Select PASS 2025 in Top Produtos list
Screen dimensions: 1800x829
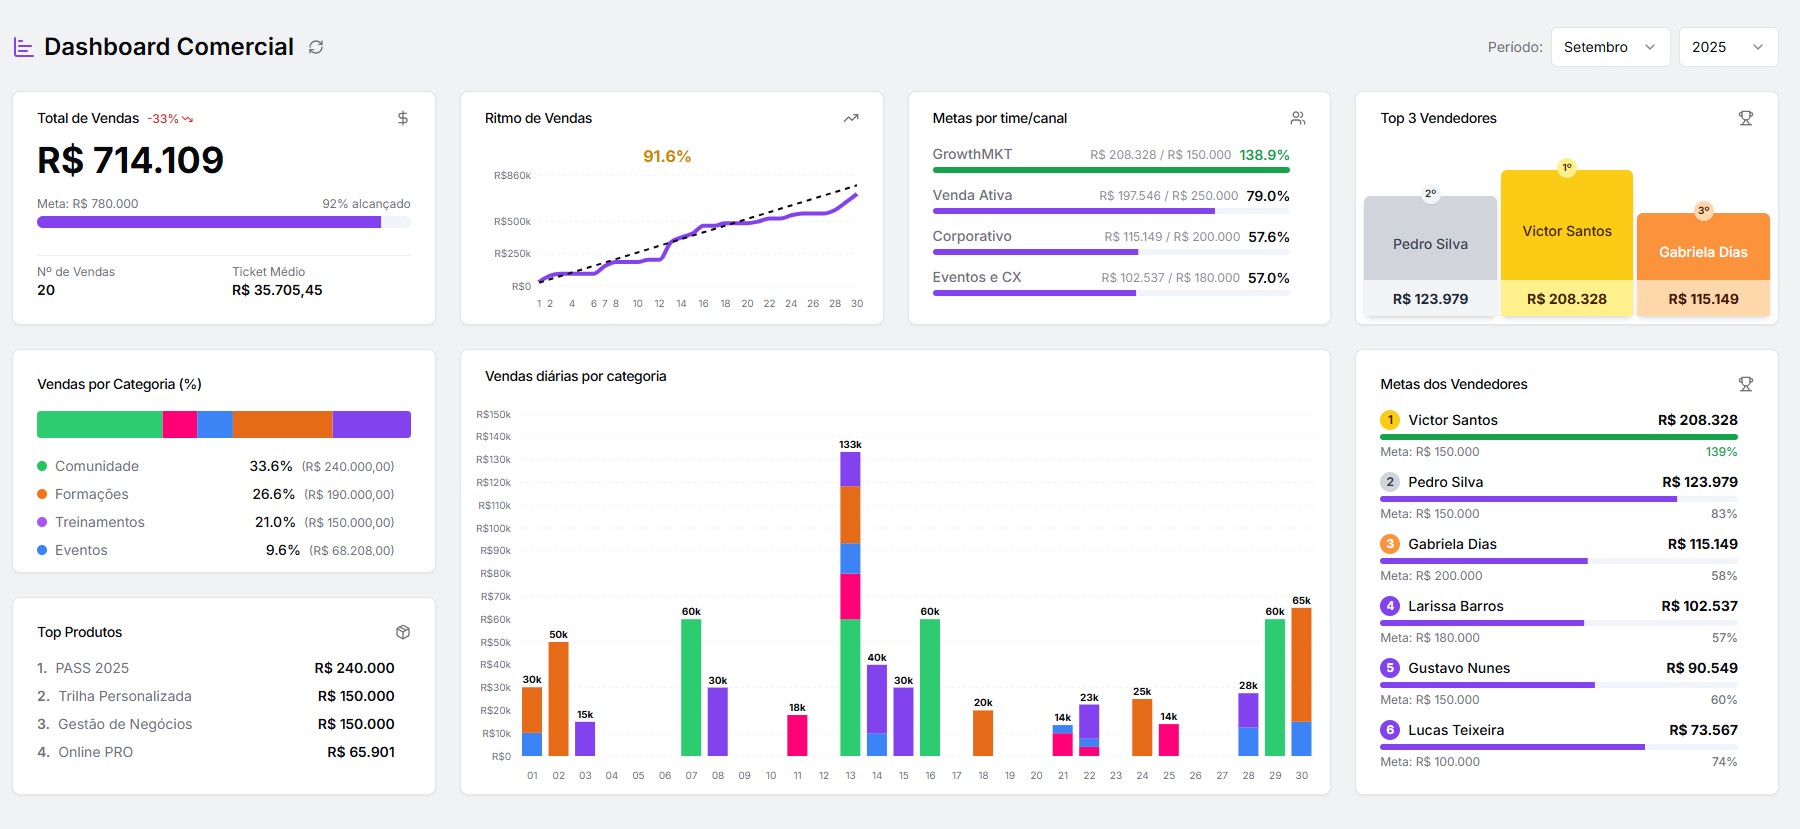pos(92,668)
